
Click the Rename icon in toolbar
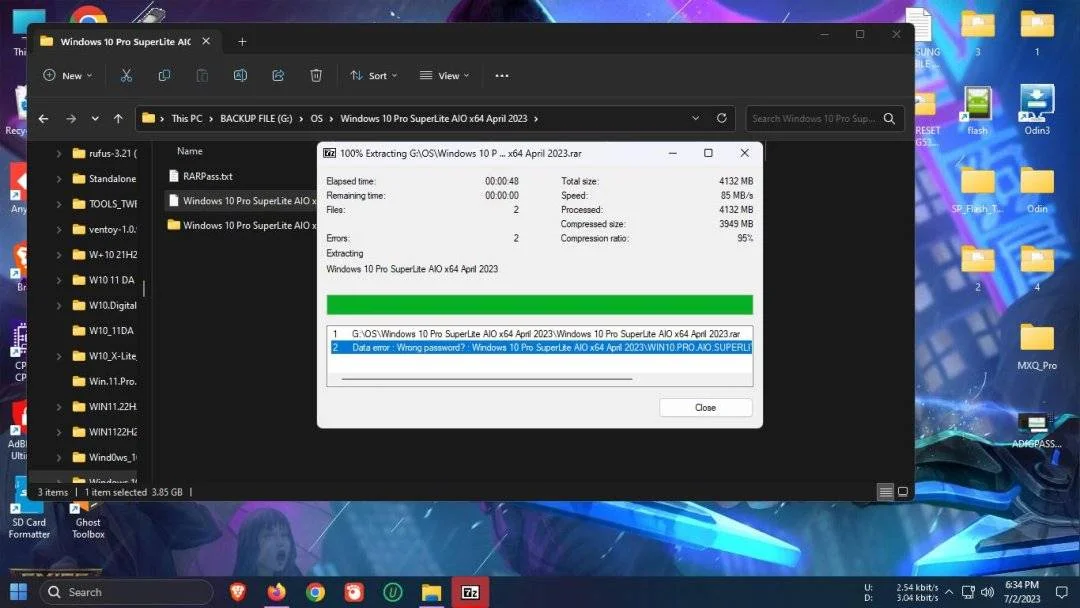[240, 76]
